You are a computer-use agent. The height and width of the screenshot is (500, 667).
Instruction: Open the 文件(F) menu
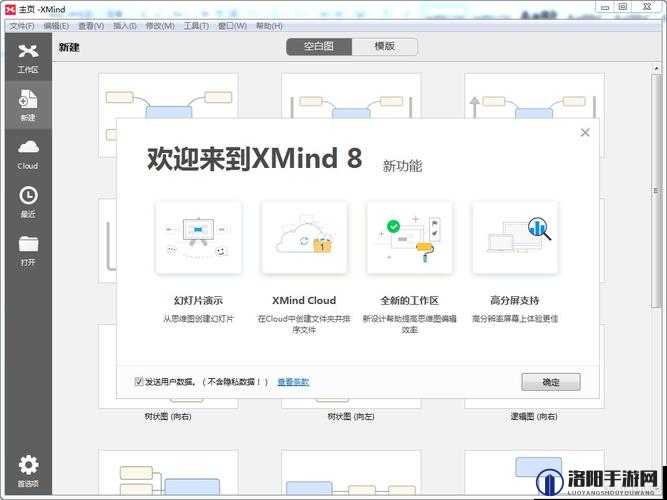pos(22,26)
